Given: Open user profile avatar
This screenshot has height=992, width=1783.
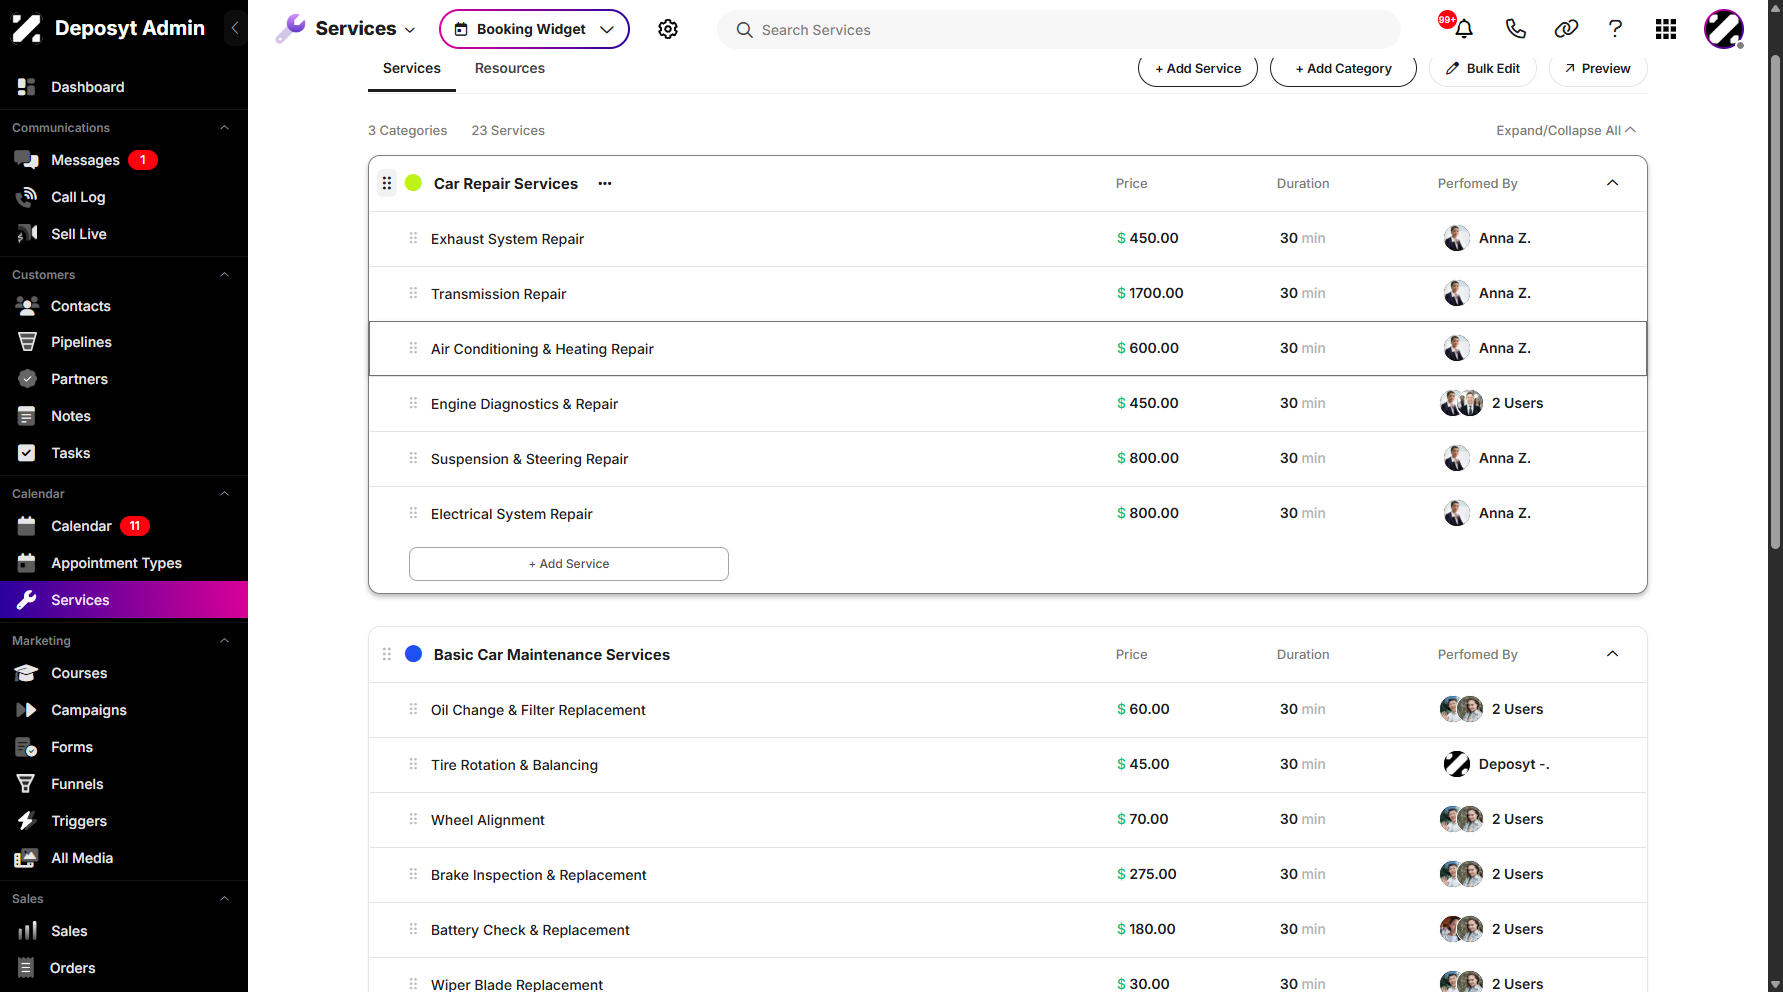Looking at the screenshot, I should (1724, 29).
